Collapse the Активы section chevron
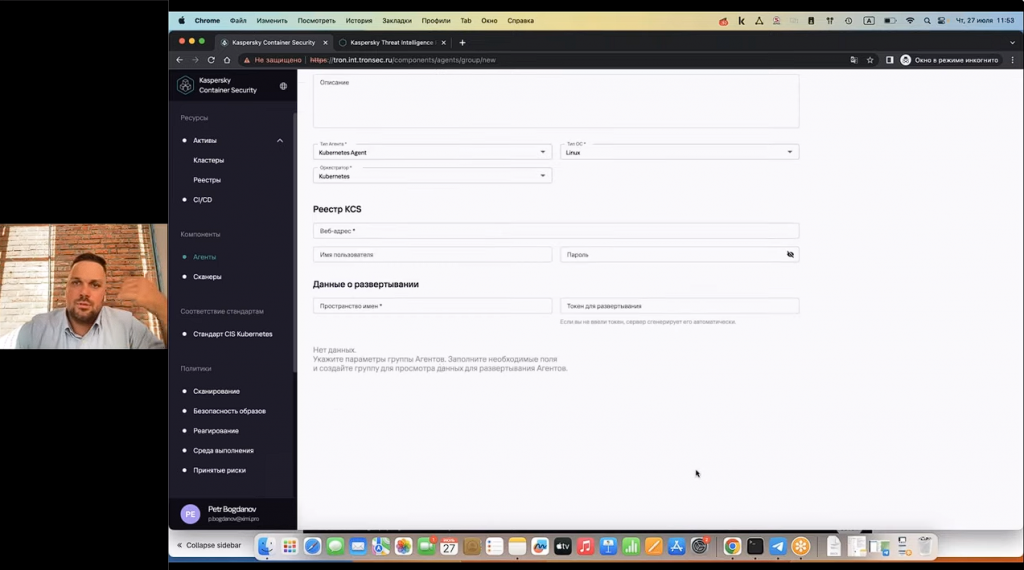The width and height of the screenshot is (1024, 570). [x=280, y=140]
